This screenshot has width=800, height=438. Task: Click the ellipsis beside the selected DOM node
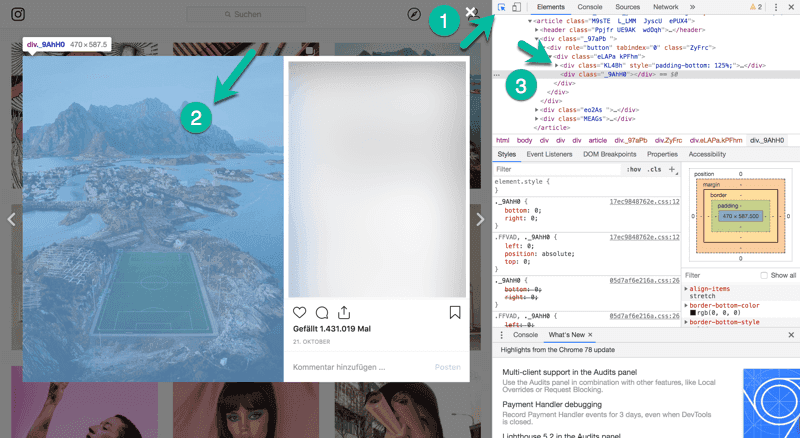[496, 75]
